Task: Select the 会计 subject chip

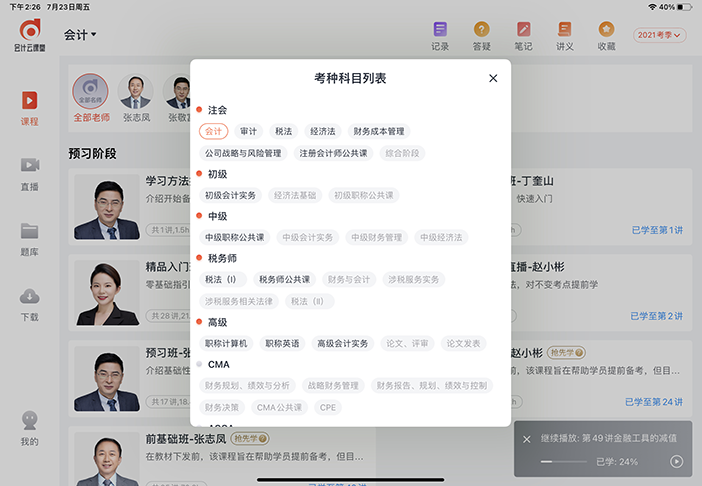Action: pyautogui.click(x=213, y=131)
